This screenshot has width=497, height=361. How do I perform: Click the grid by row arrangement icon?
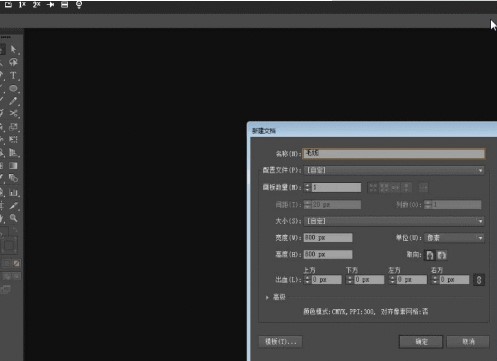point(373,188)
